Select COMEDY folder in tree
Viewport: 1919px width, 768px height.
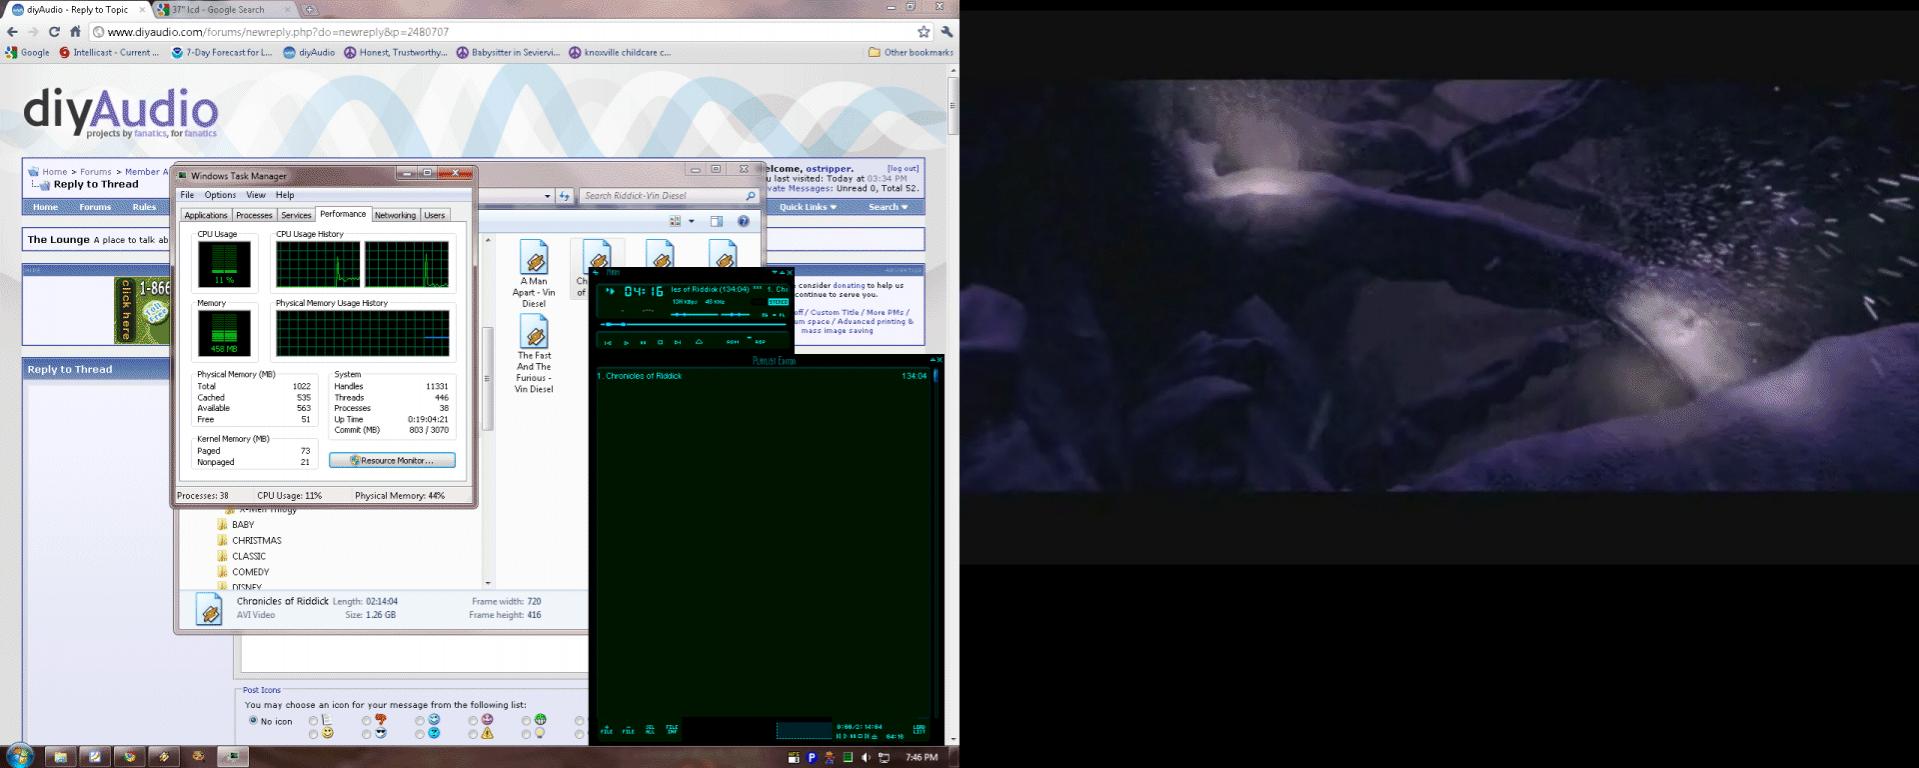pyautogui.click(x=243, y=572)
